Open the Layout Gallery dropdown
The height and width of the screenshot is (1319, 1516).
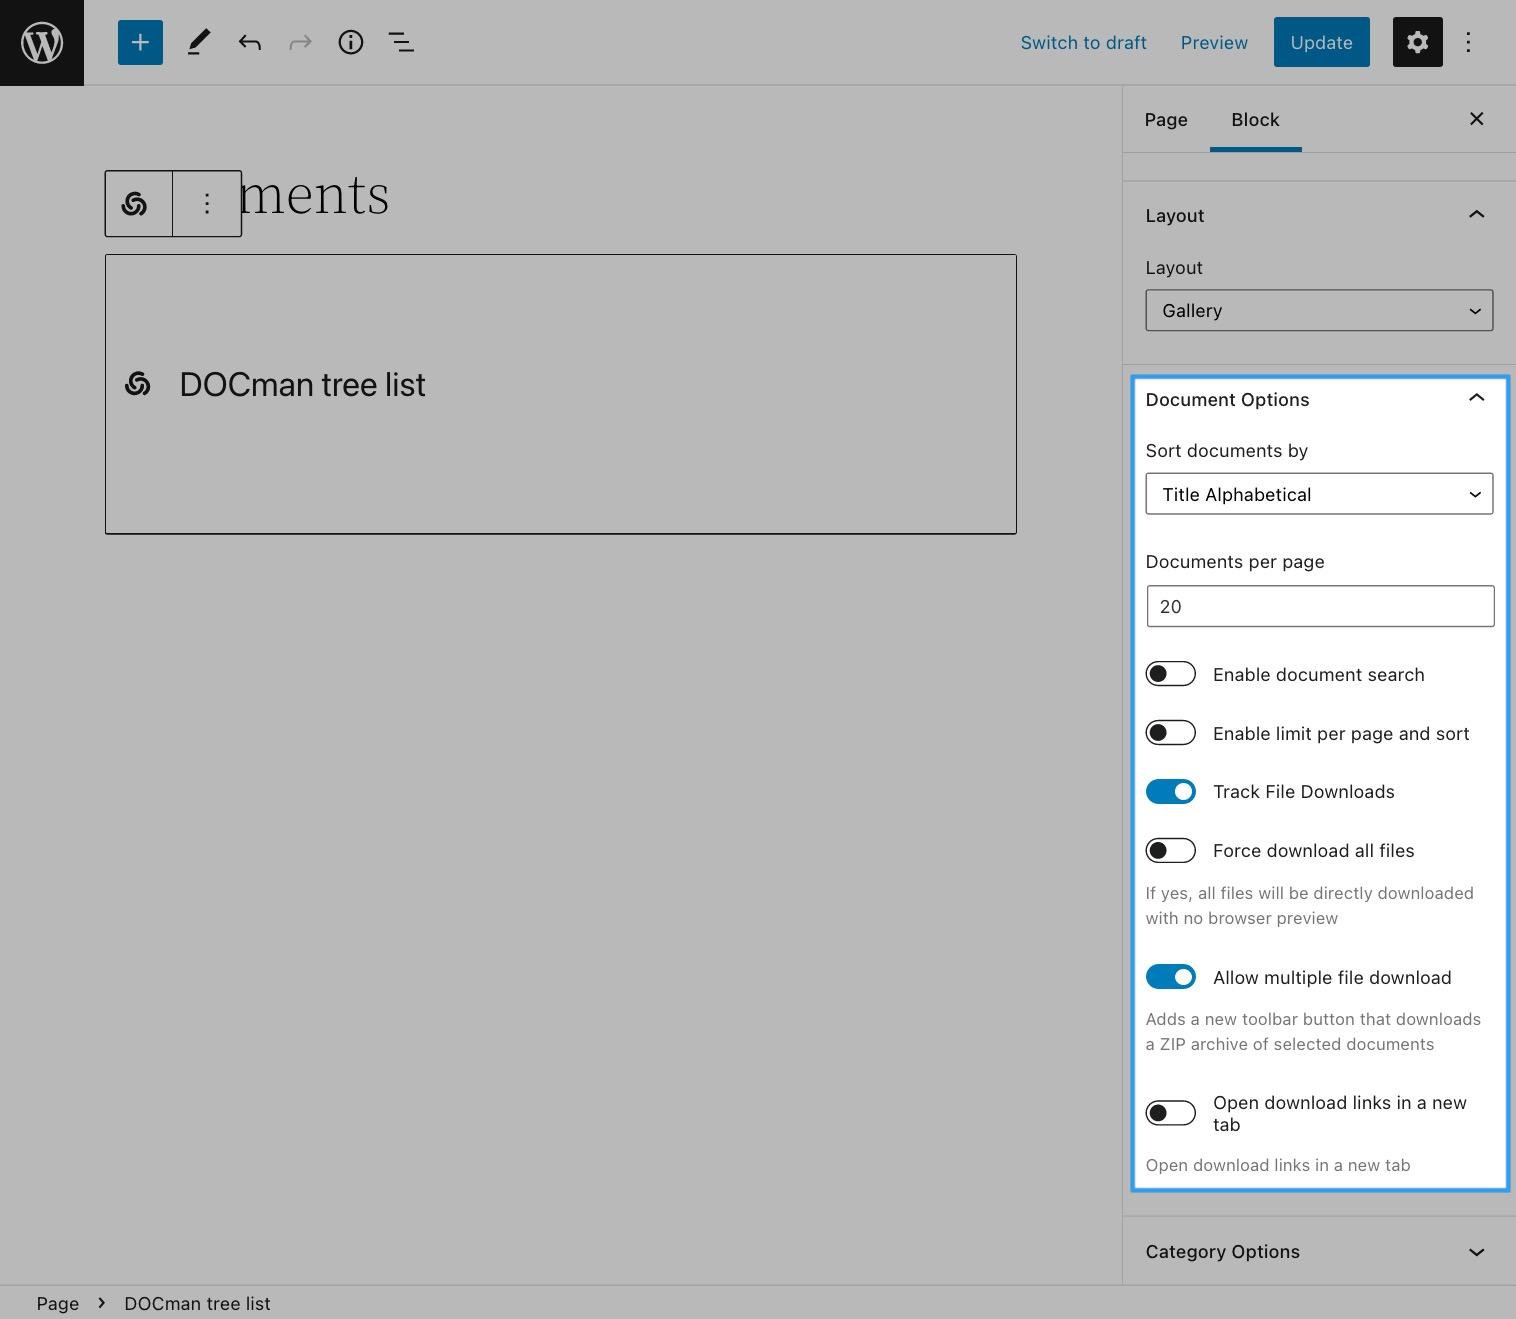click(x=1318, y=311)
